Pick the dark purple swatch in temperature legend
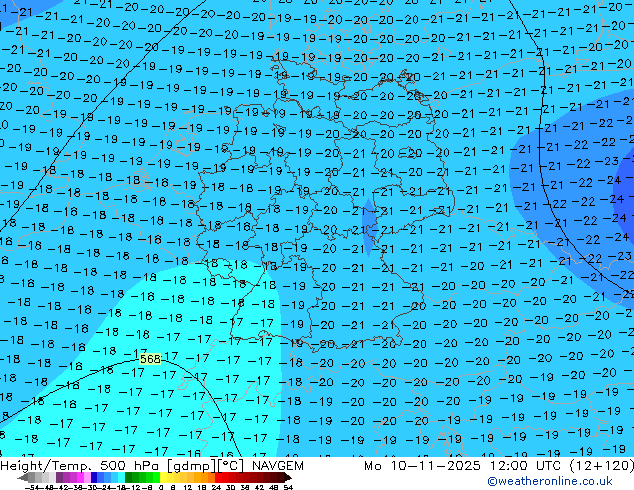 tap(59, 477)
